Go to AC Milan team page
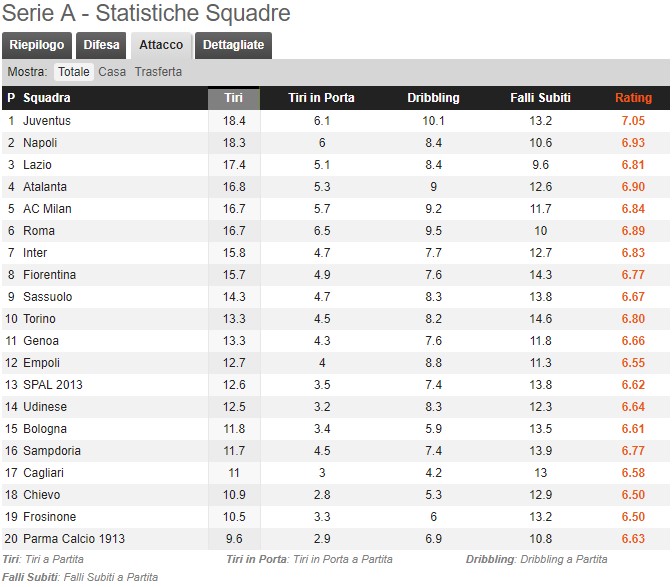This screenshot has width=672, height=587. coord(47,209)
